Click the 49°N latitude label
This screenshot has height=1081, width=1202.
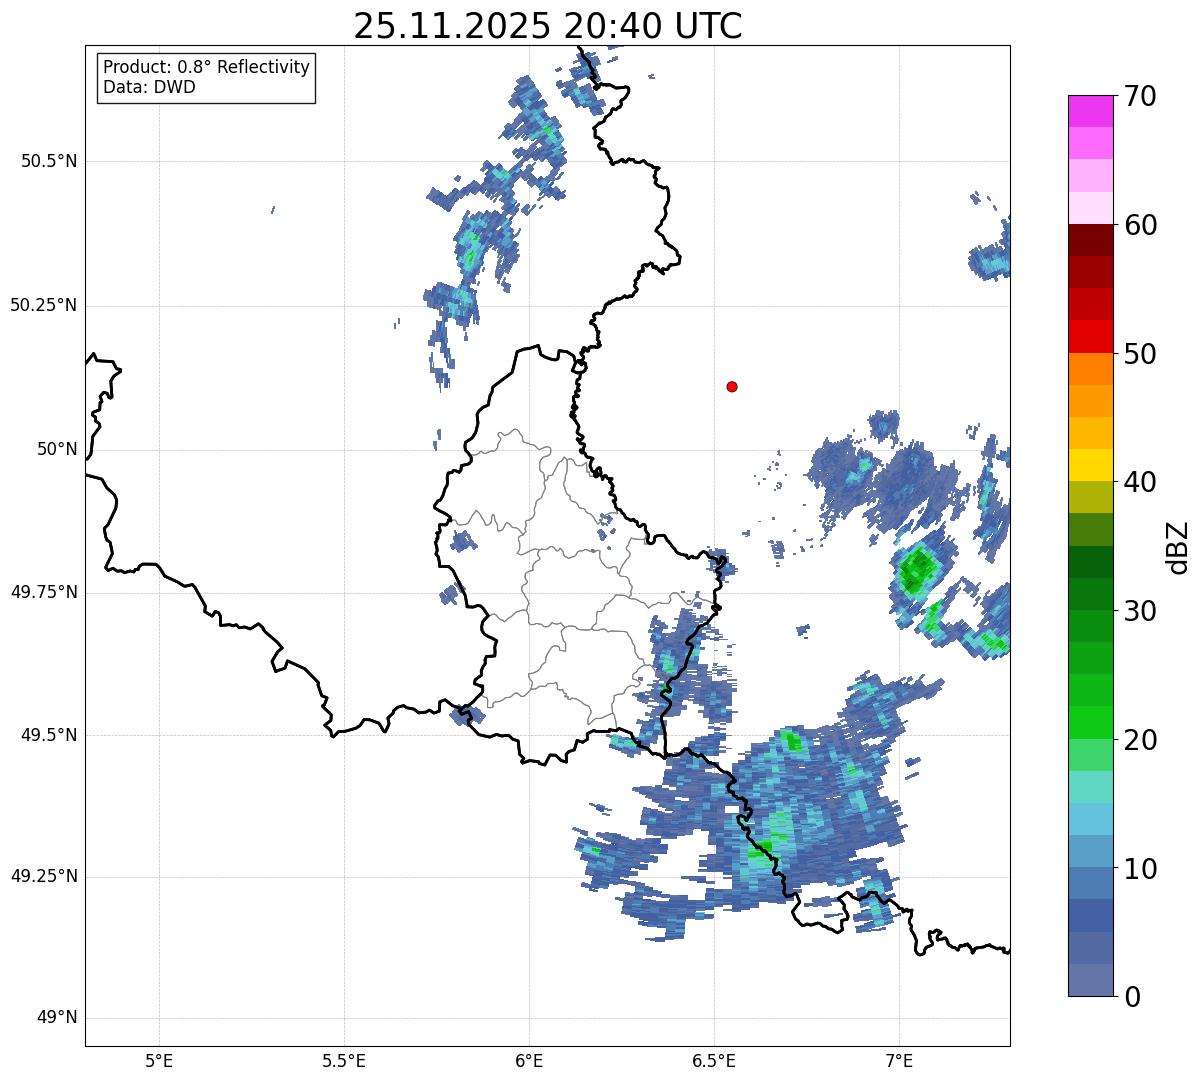tap(57, 1018)
